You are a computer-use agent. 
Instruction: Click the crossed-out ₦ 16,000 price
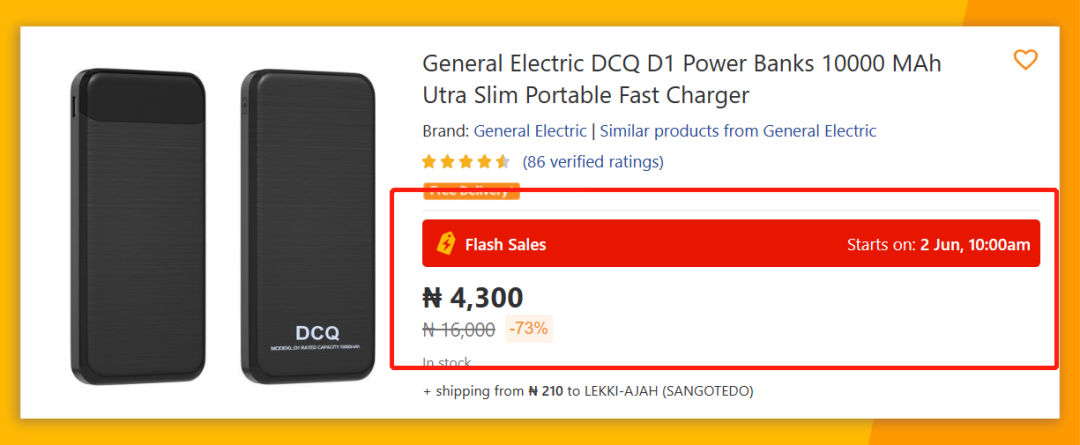459,329
